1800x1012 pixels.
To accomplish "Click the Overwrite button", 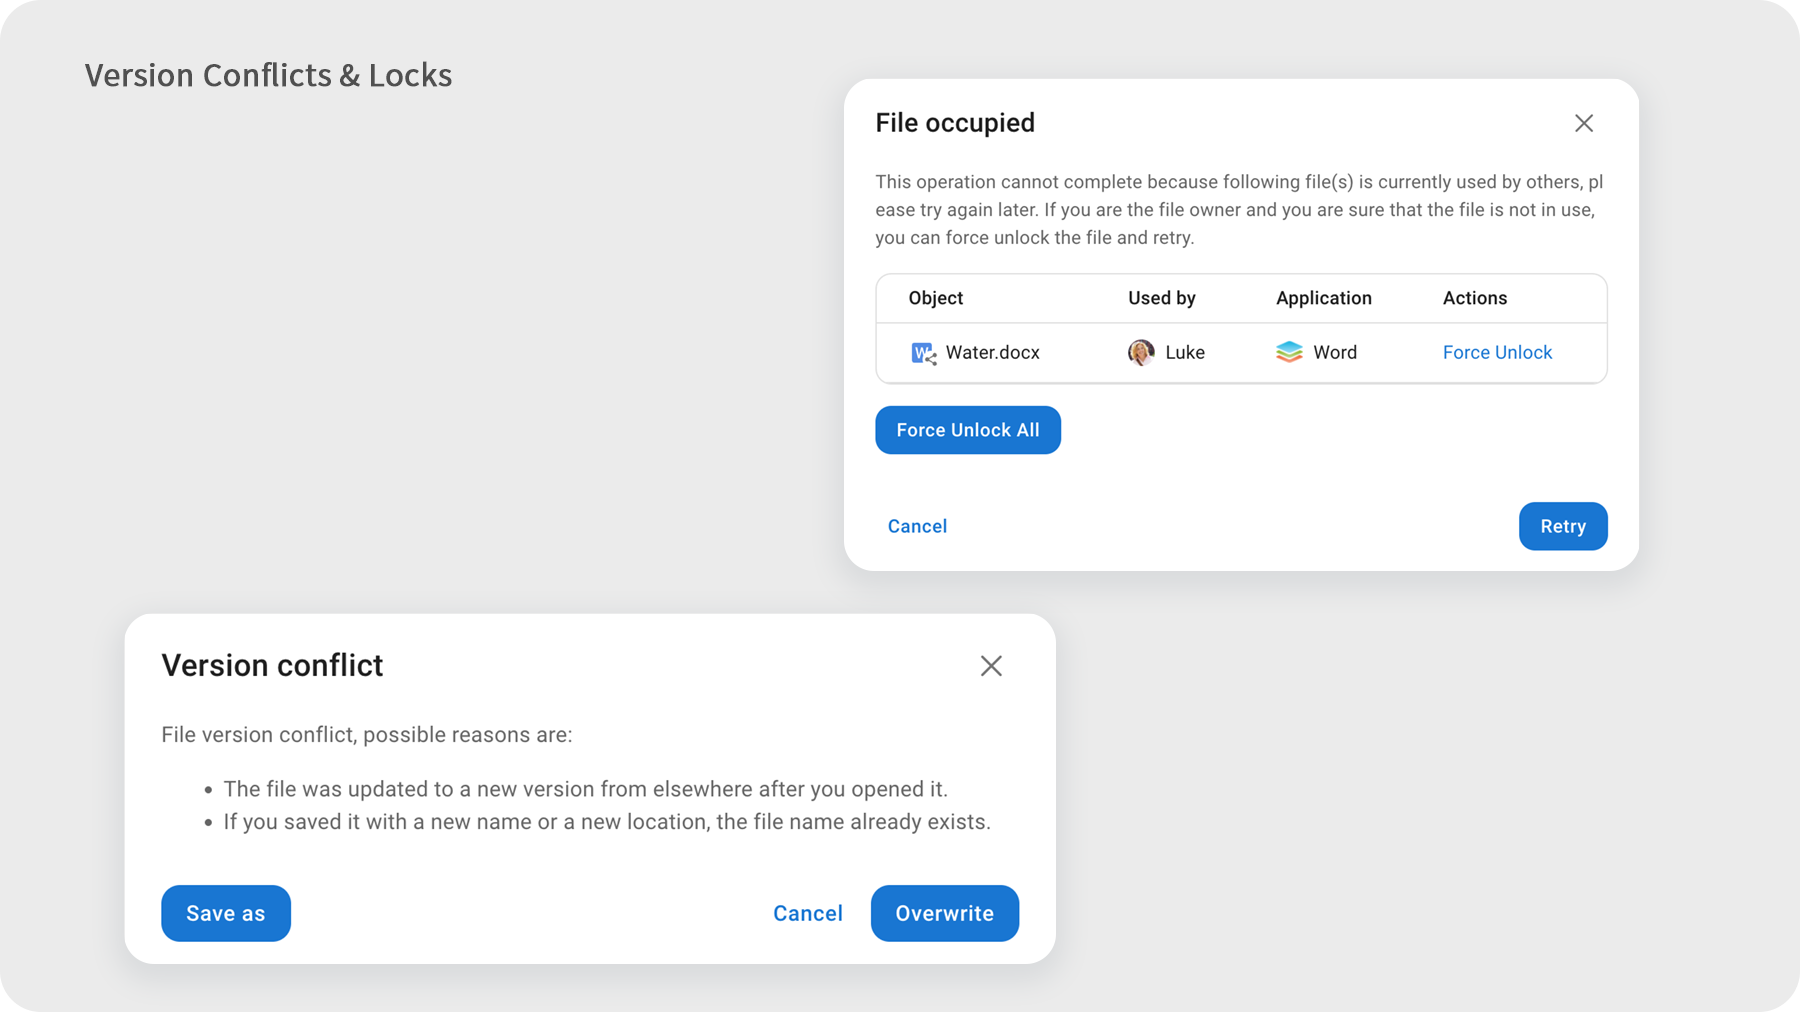I will coord(945,913).
